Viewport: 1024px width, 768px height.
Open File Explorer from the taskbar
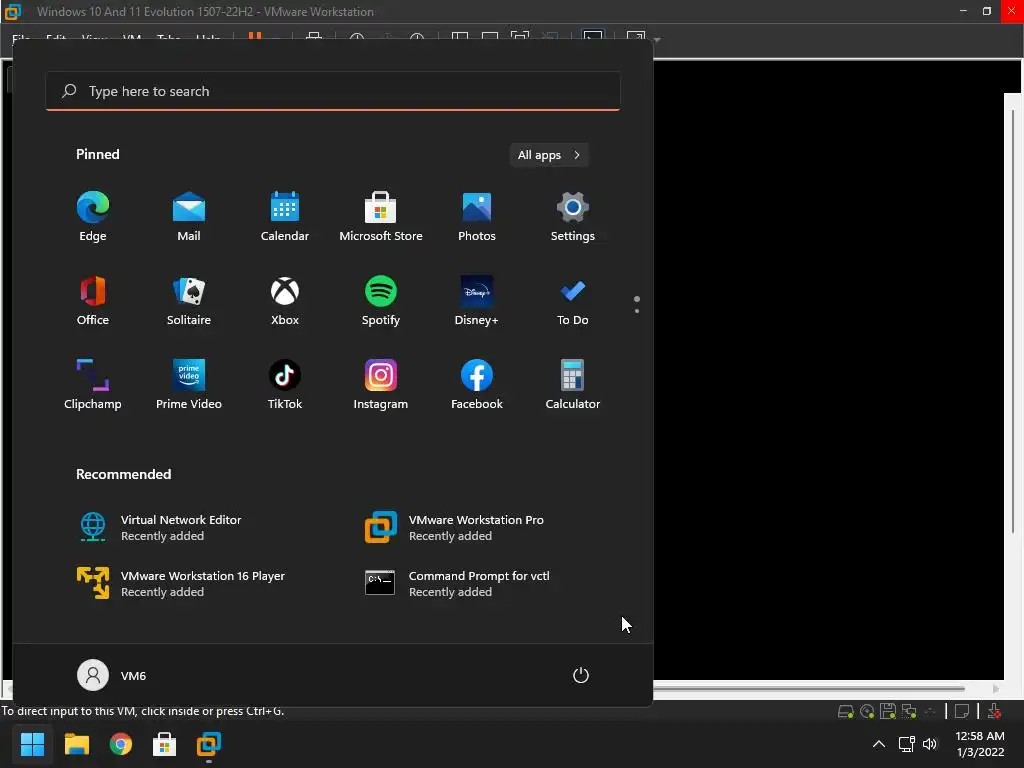[76, 744]
